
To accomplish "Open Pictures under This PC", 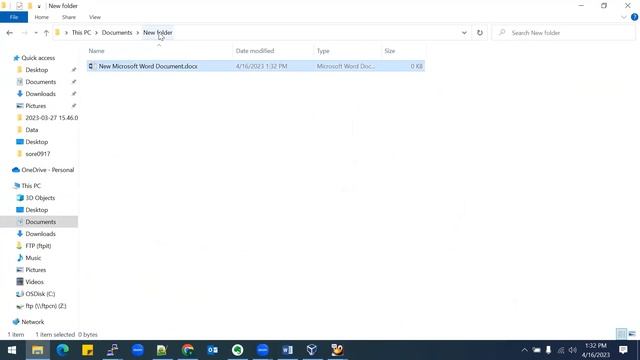I will tap(36, 270).
